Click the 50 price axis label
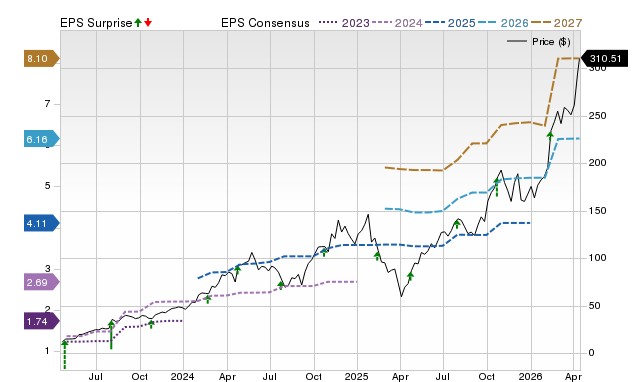The image size is (640, 382). (594, 306)
